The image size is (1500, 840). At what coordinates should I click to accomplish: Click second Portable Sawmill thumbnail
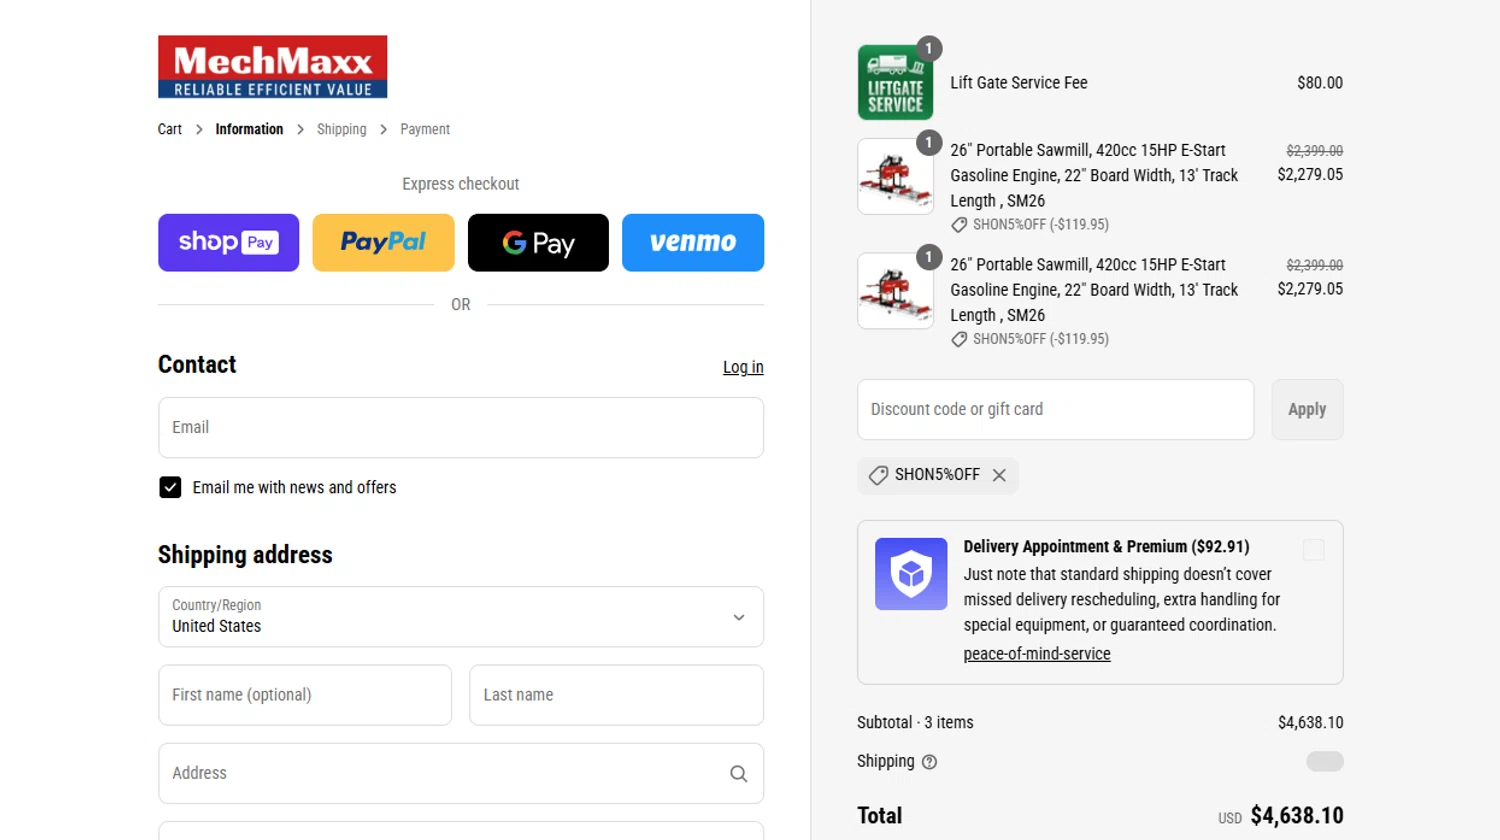[x=895, y=291]
